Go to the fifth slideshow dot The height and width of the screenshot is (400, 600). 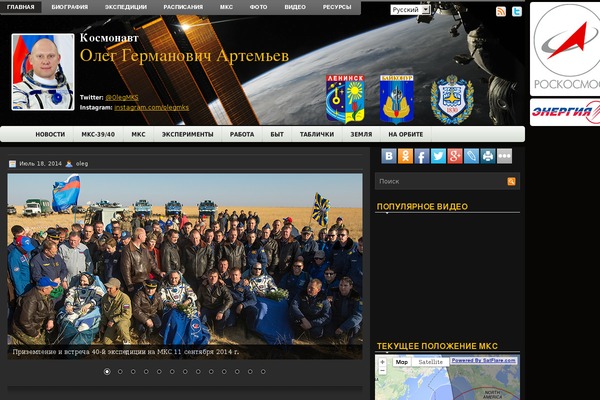coord(159,372)
